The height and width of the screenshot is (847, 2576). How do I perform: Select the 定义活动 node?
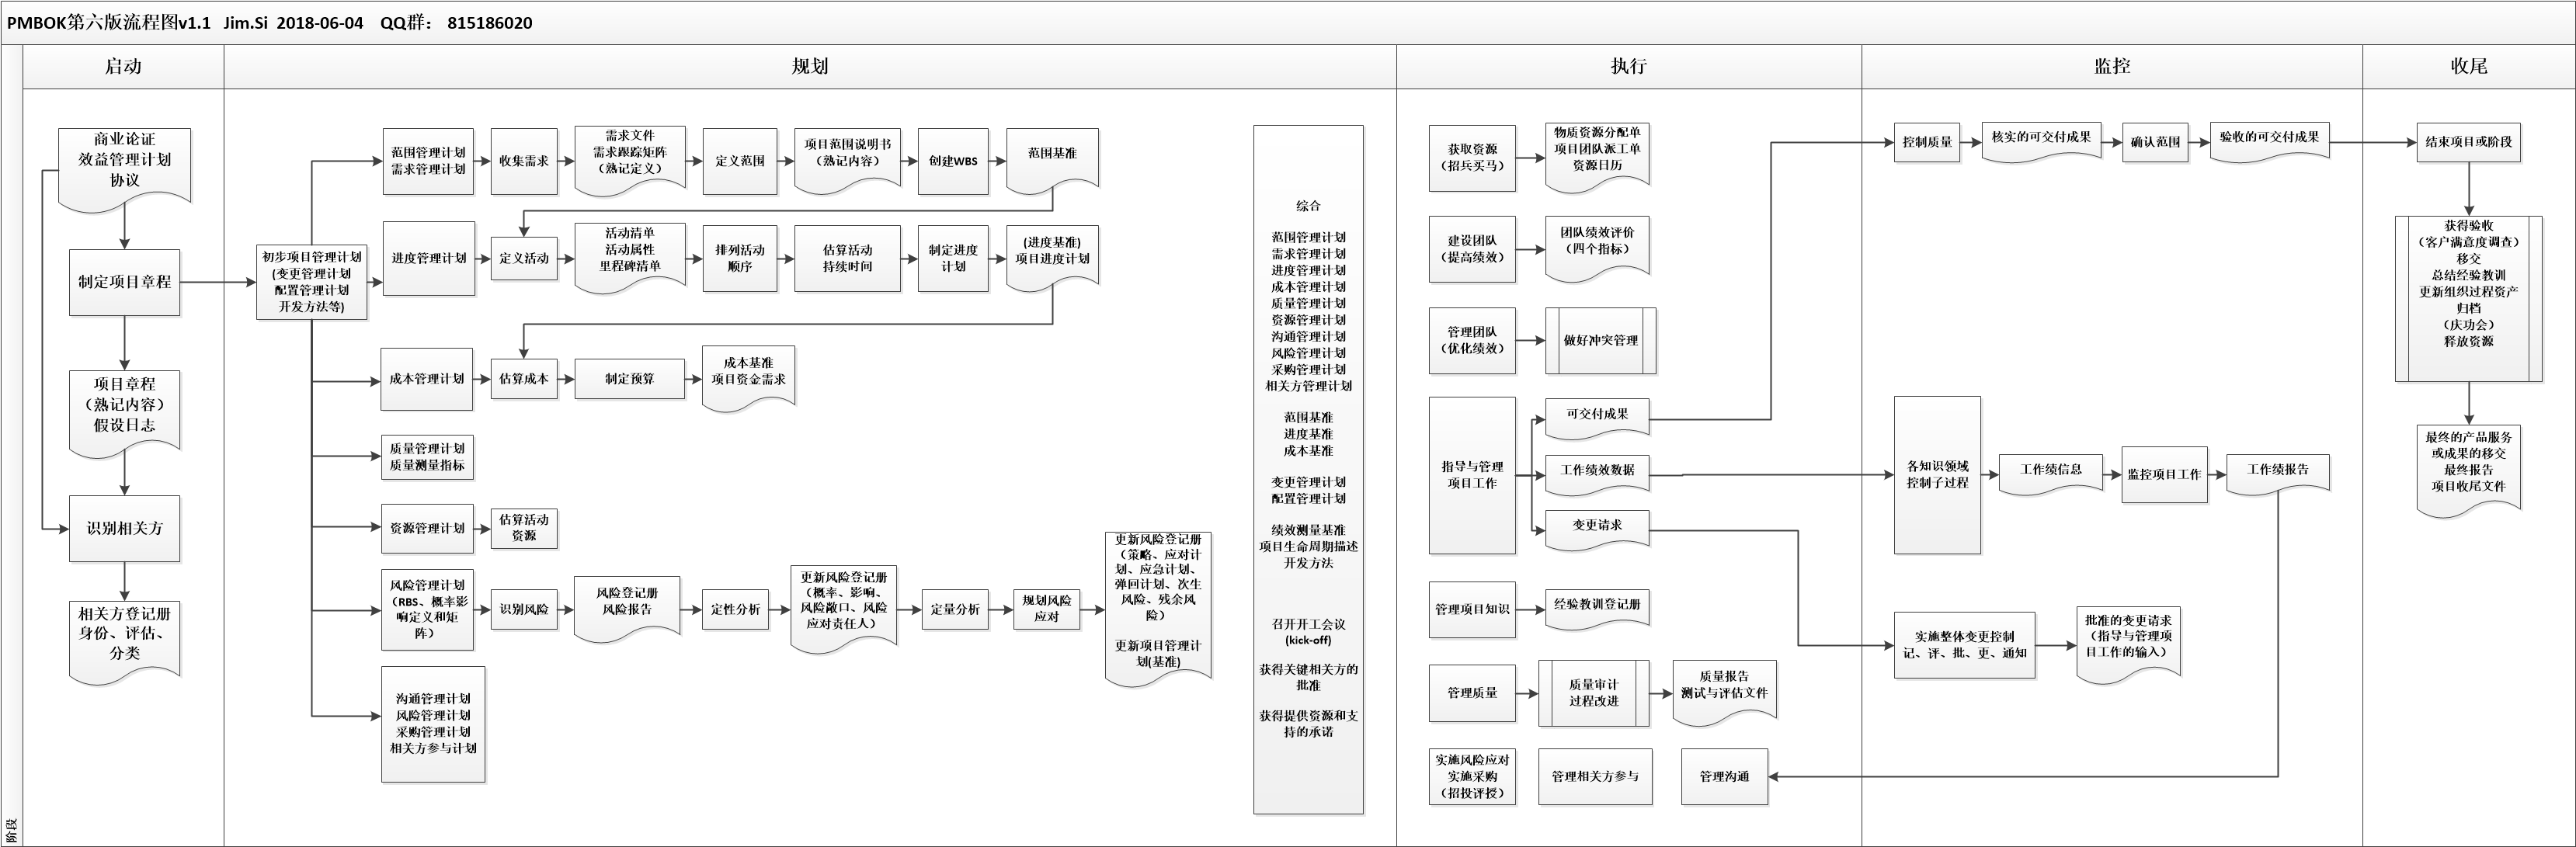[x=525, y=258]
